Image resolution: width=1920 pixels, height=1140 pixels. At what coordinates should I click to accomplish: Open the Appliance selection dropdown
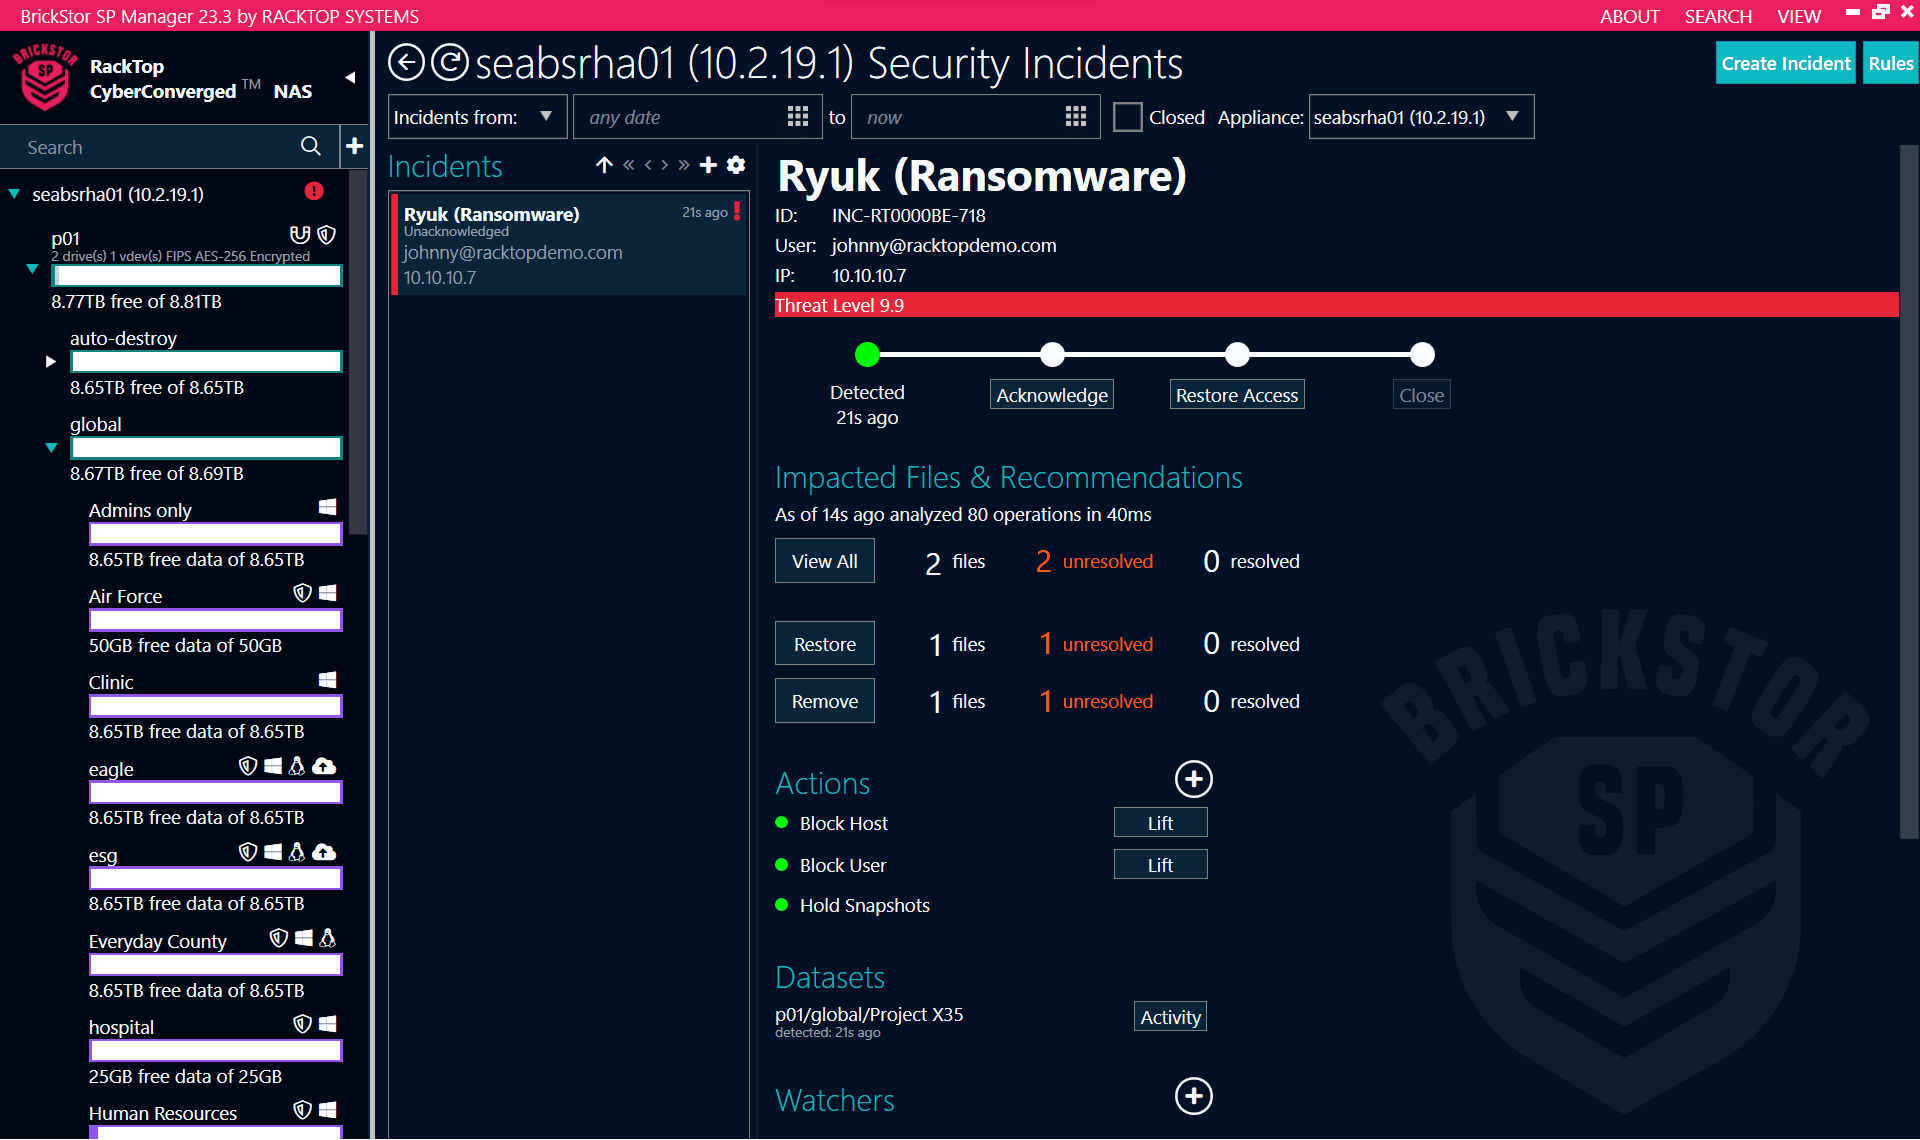pos(1421,117)
